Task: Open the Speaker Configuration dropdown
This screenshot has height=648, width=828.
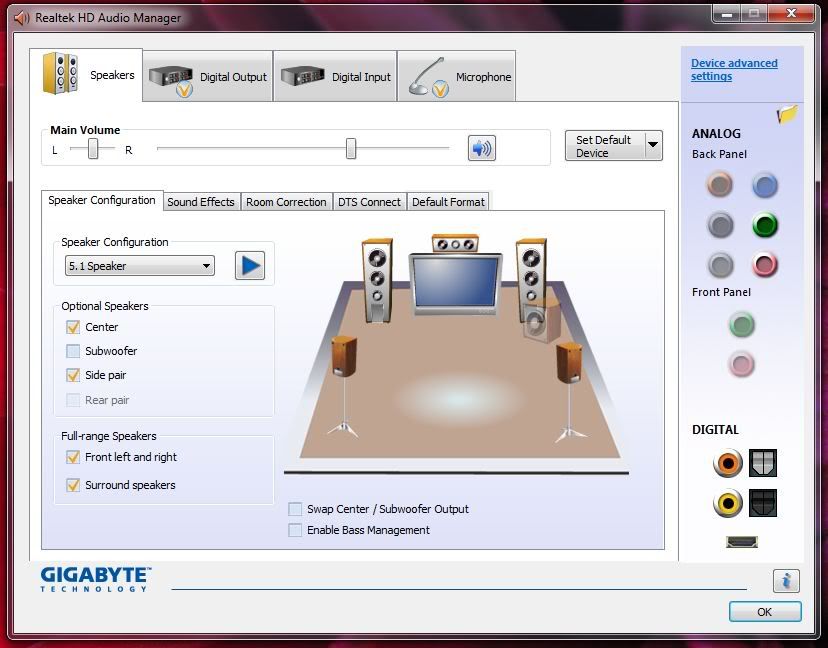Action: click(x=139, y=266)
